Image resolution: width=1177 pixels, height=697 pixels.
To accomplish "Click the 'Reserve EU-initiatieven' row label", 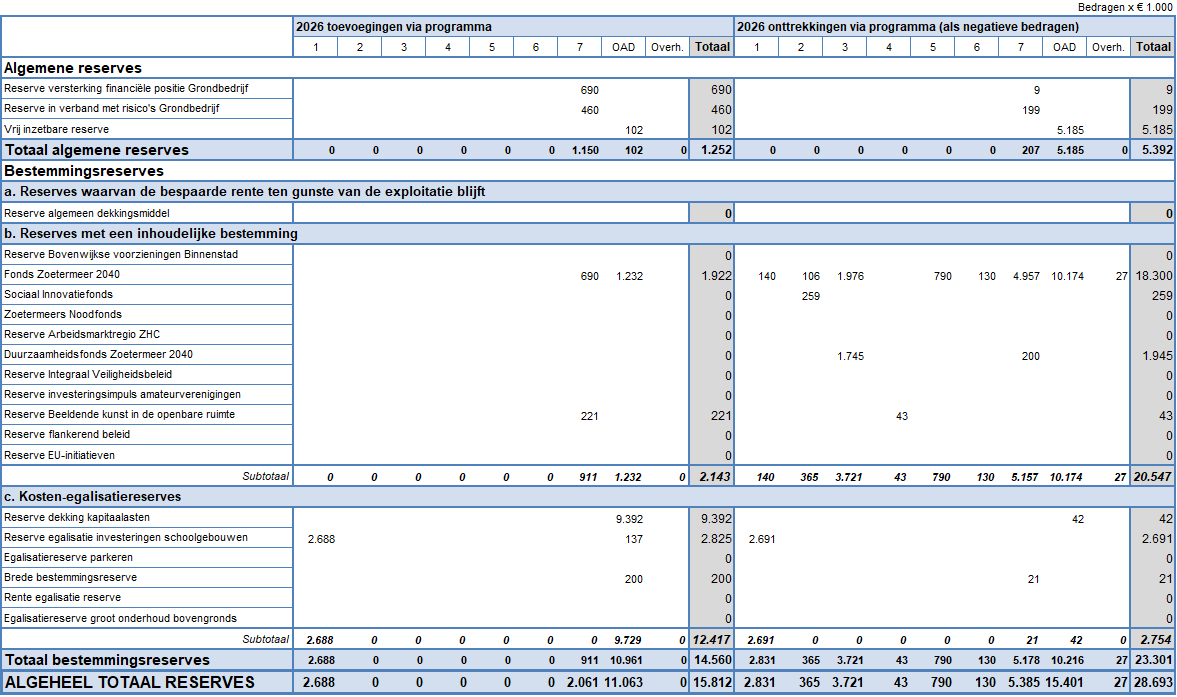I will [59, 455].
